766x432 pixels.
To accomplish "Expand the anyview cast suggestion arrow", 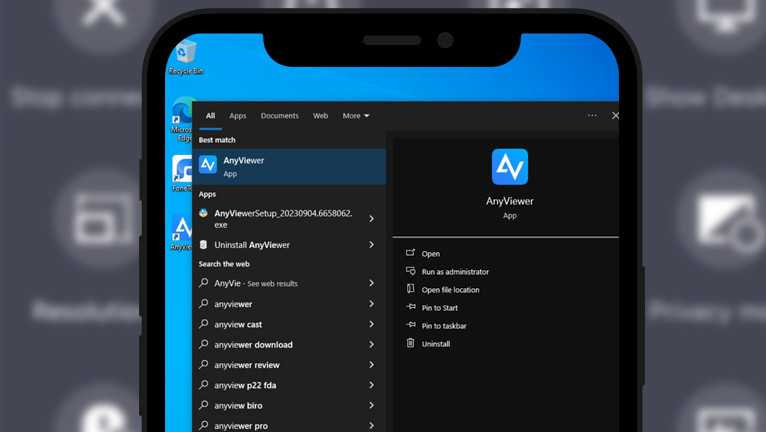I will click(x=372, y=324).
